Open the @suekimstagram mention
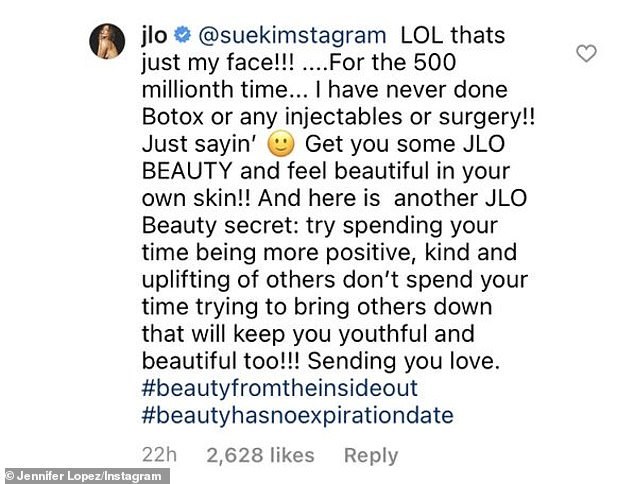 coord(292,36)
